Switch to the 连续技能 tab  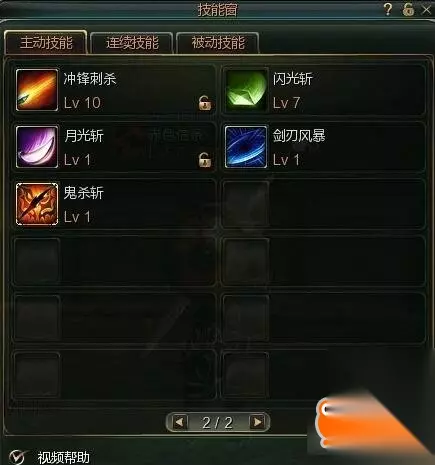tap(132, 43)
